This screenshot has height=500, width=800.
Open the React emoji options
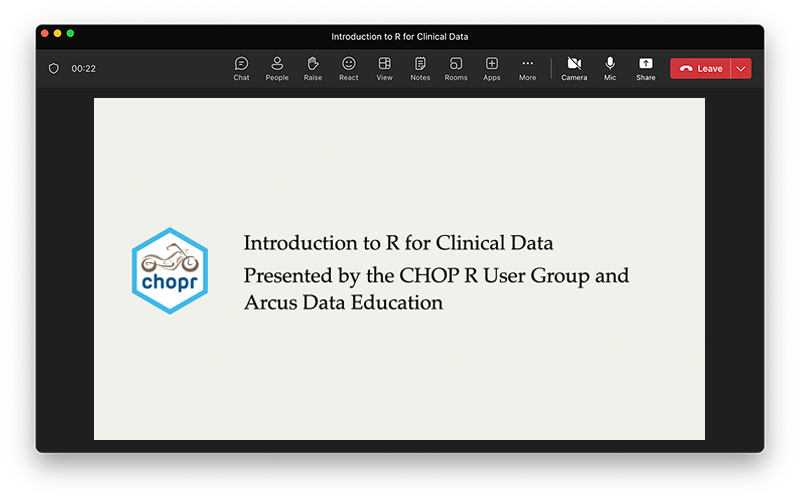point(348,68)
